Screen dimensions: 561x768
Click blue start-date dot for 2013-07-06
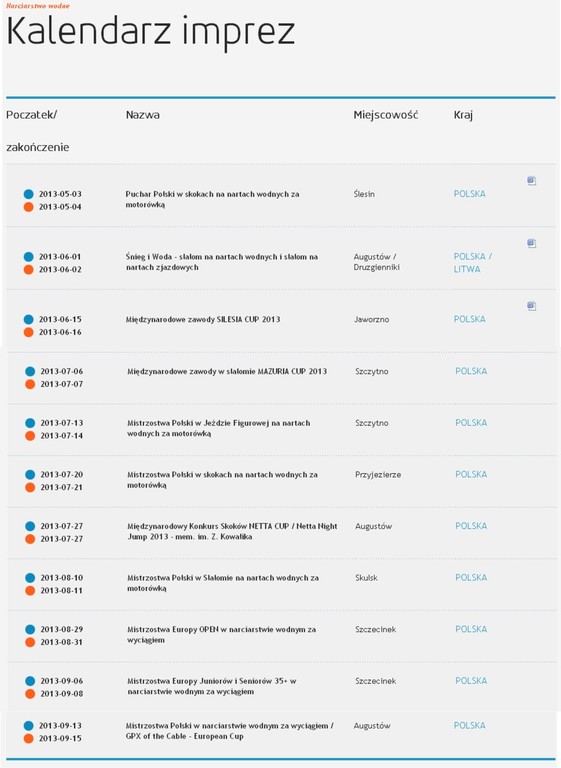click(x=30, y=371)
